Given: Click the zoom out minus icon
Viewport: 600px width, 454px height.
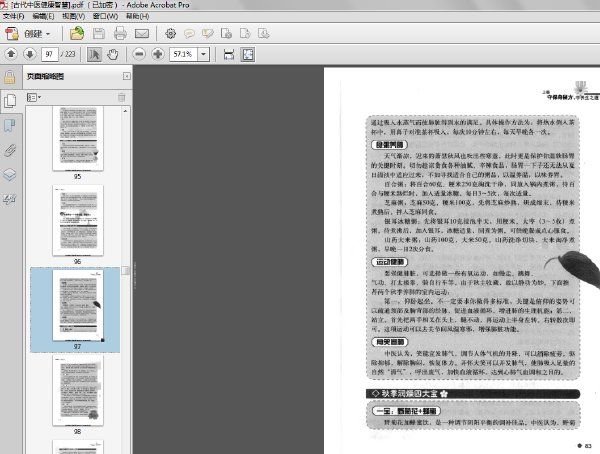Looking at the screenshot, I should (x=138, y=53).
